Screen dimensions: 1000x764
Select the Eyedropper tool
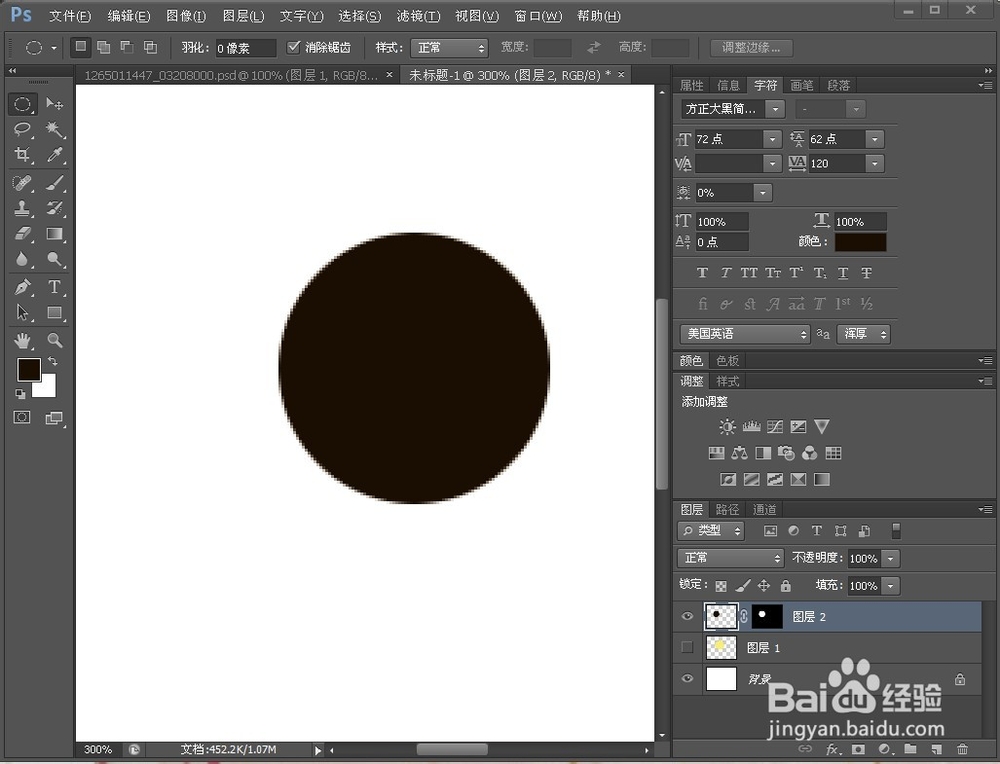tap(55, 155)
